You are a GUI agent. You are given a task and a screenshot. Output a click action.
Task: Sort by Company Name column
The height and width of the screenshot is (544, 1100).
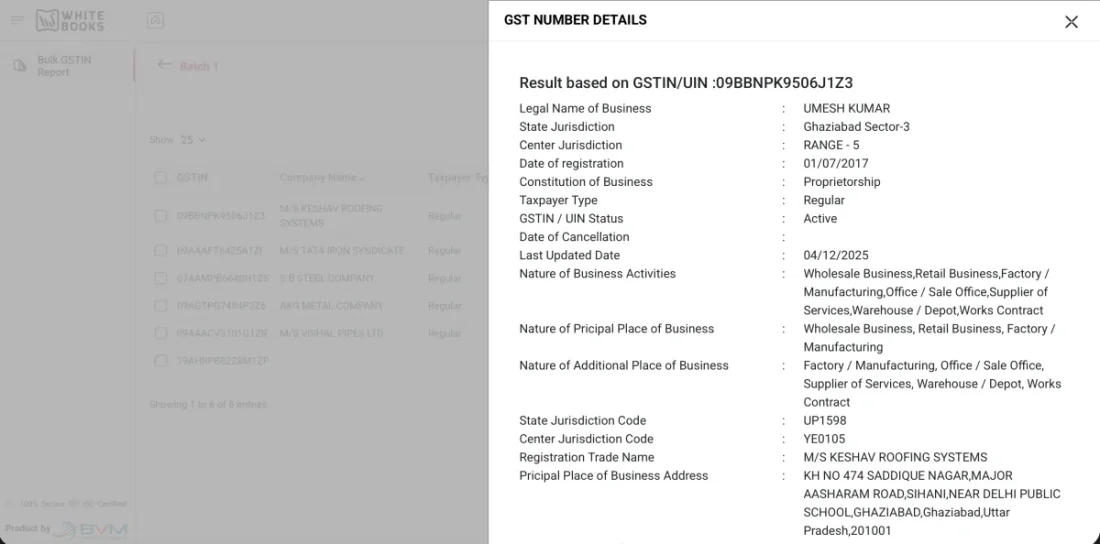click(322, 178)
